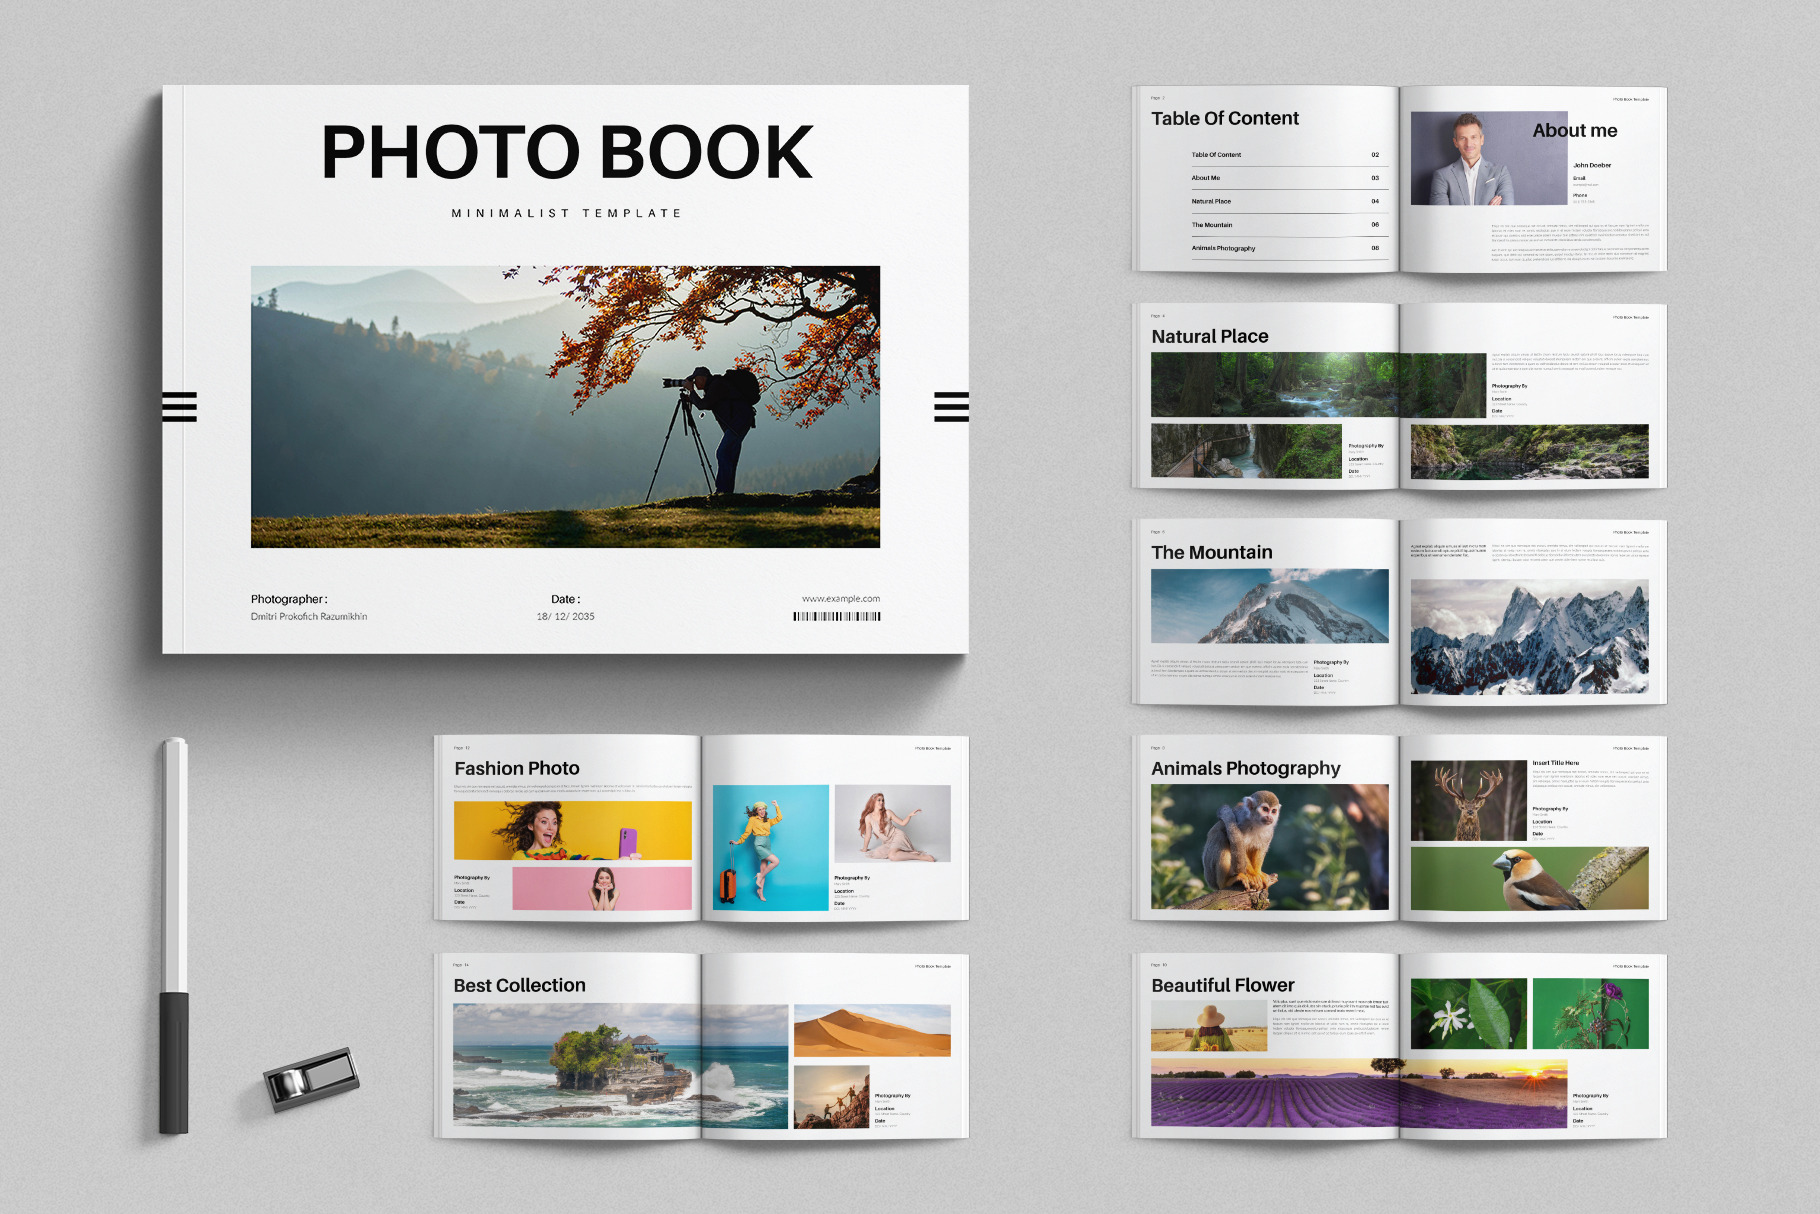Select the metal sharpener beside the pen
The width and height of the screenshot is (1820, 1214).
311,1079
